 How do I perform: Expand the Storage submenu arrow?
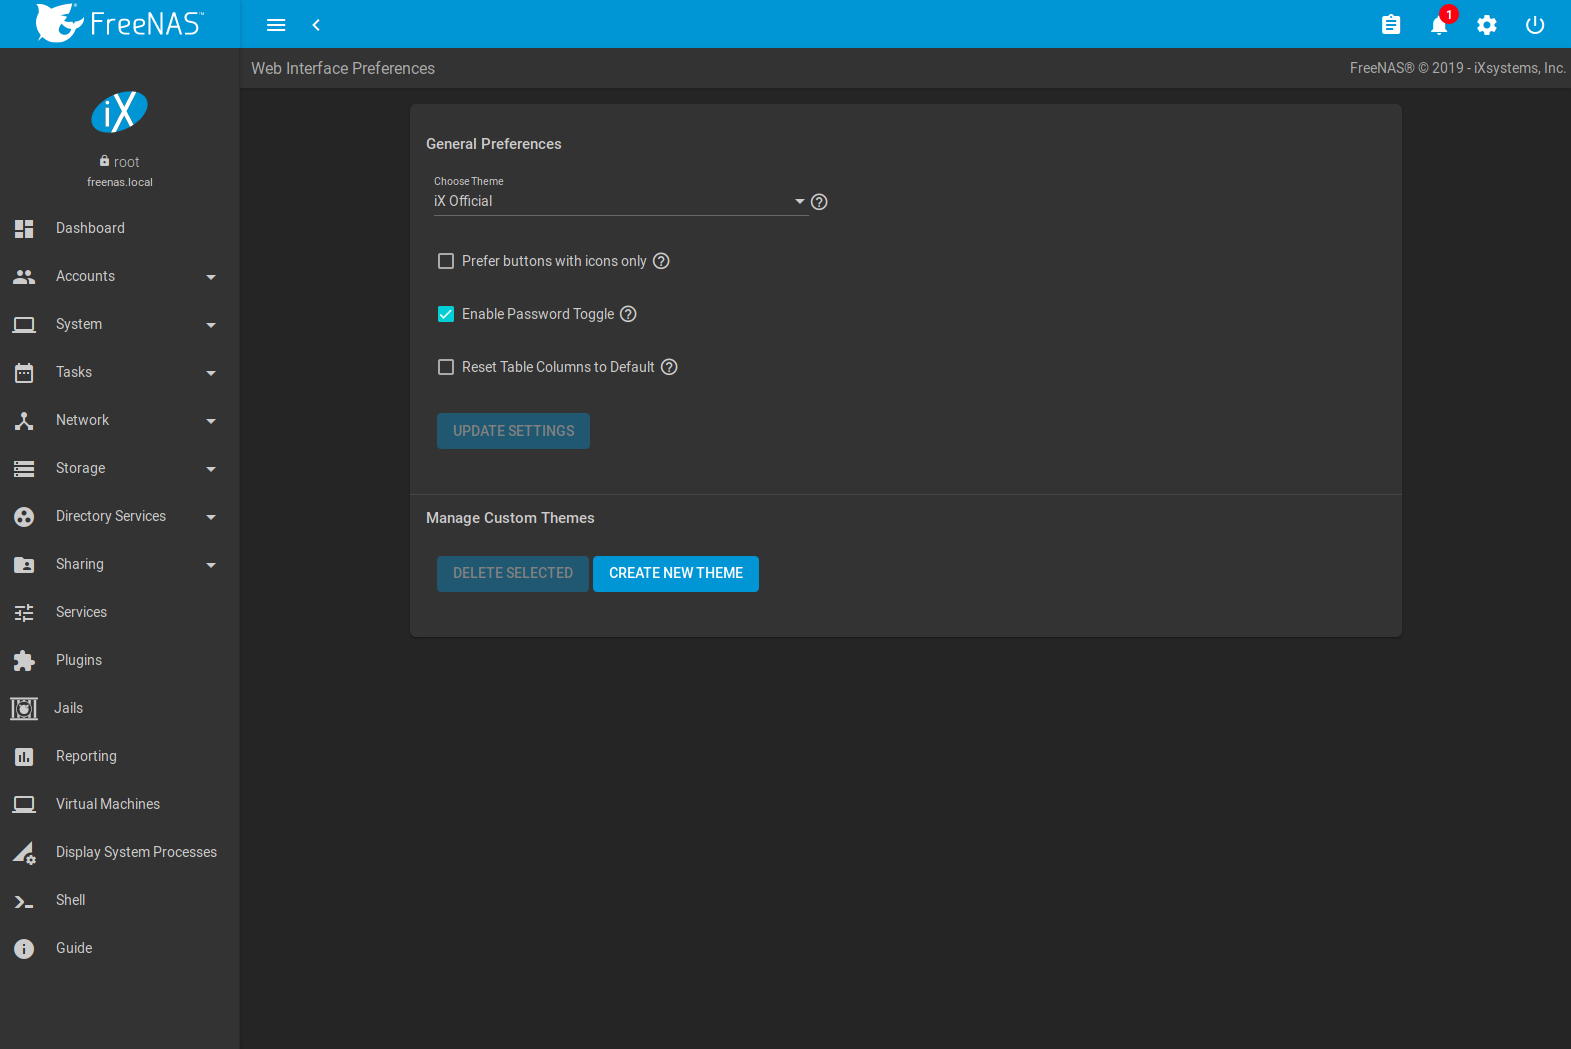click(211, 469)
